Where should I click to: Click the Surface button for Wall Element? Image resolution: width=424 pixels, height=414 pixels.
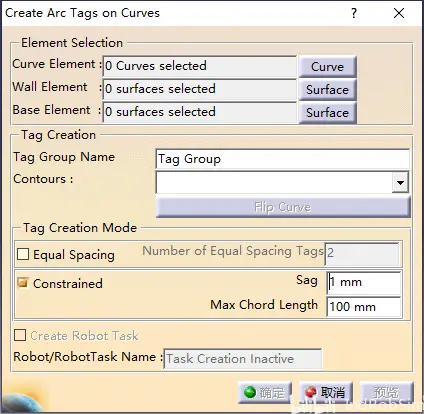click(x=327, y=89)
